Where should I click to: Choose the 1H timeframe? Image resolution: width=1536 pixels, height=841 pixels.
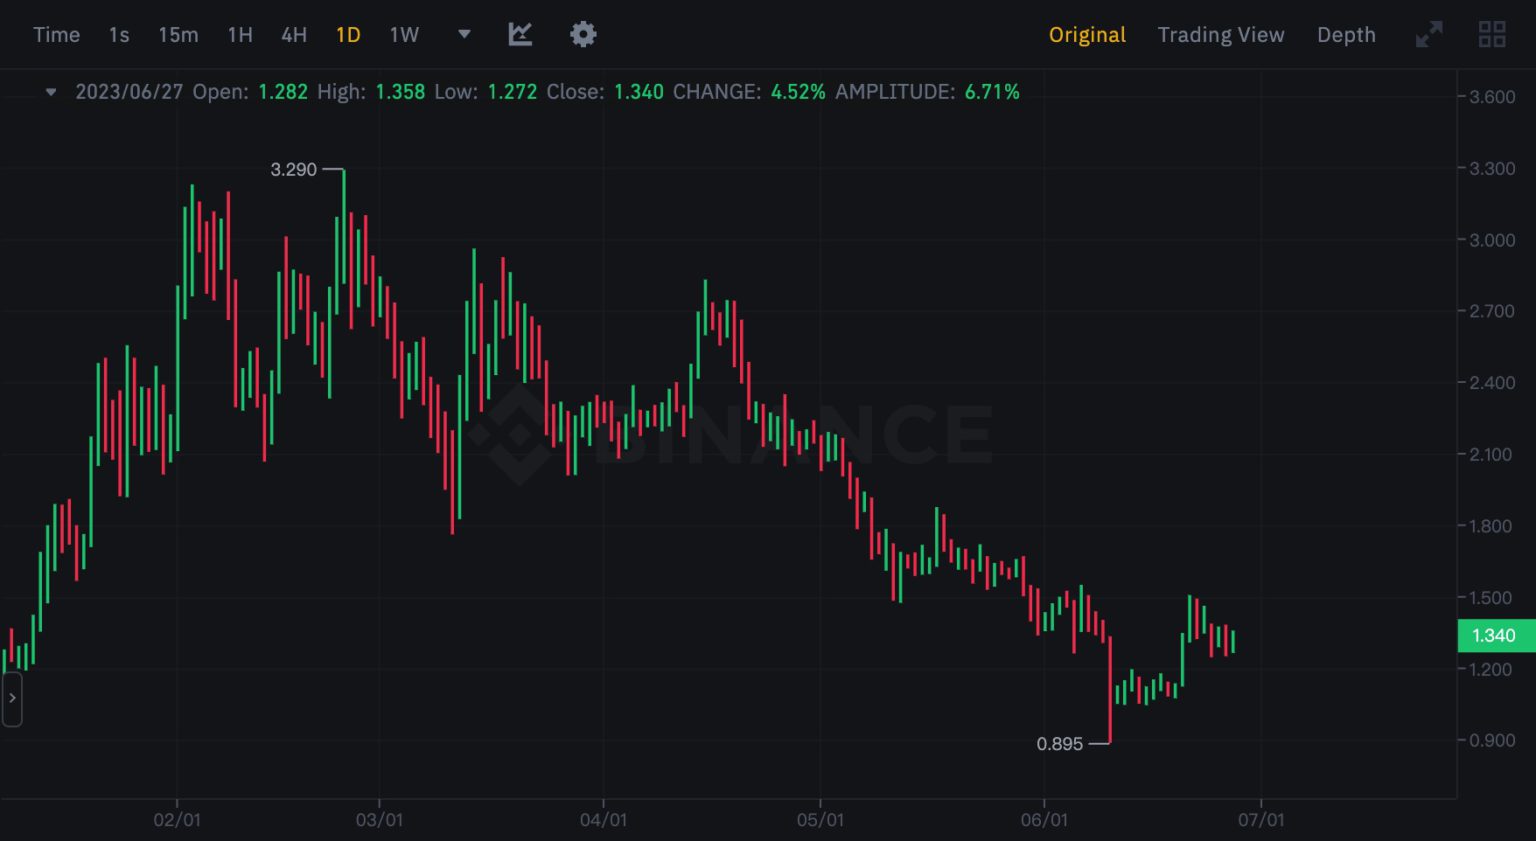[x=240, y=35]
